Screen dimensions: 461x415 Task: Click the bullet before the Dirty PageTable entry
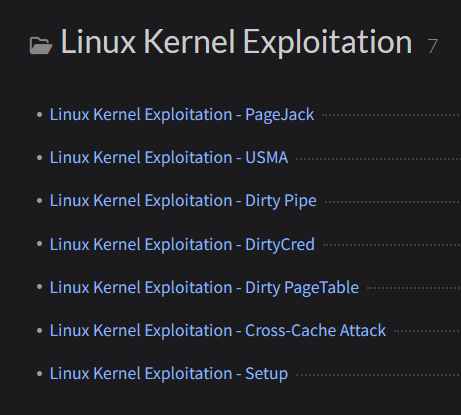click(x=39, y=287)
